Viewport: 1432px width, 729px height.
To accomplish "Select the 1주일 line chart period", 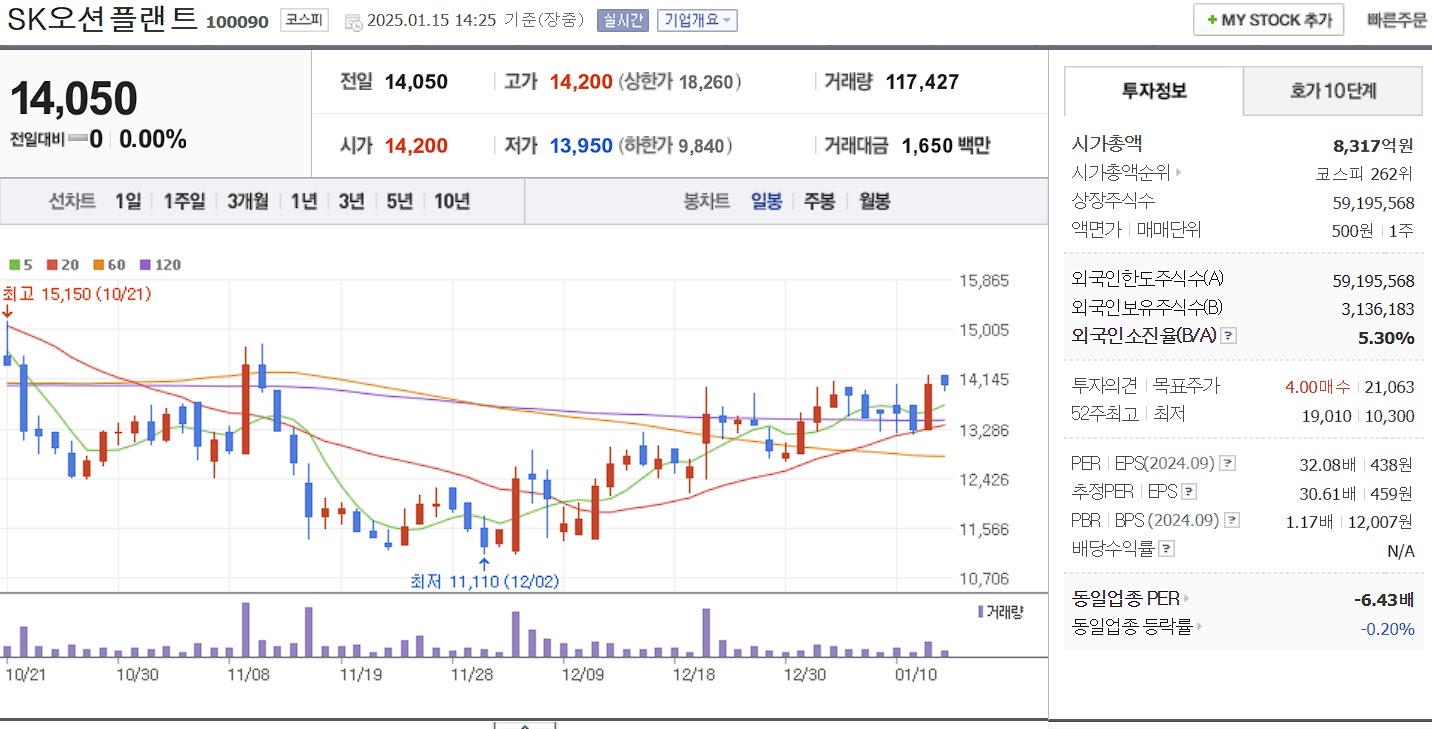I will [x=184, y=201].
